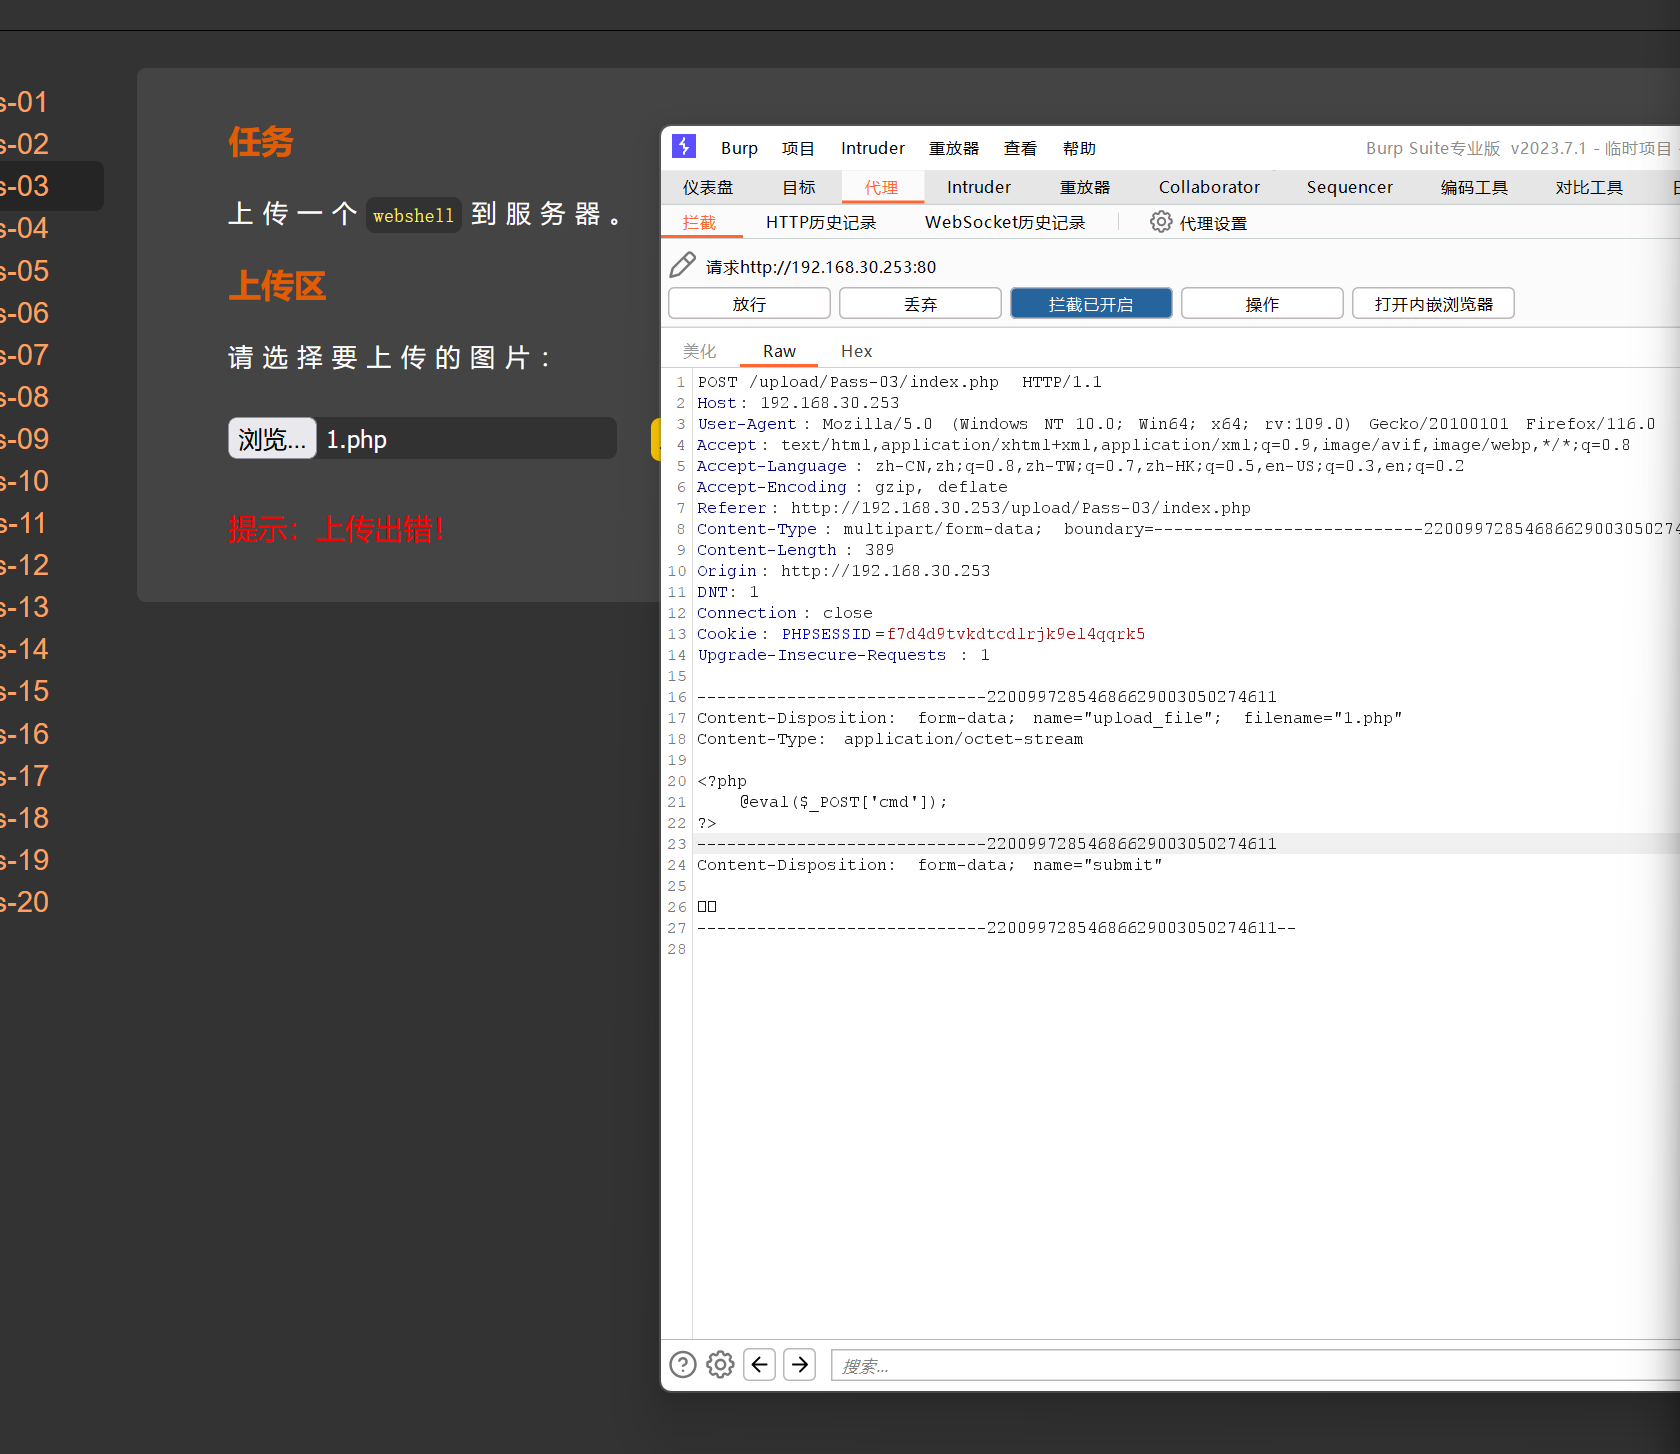Viewport: 1680px width, 1454px height.
Task: Click the Connection: close header line
Action: [x=785, y=613]
